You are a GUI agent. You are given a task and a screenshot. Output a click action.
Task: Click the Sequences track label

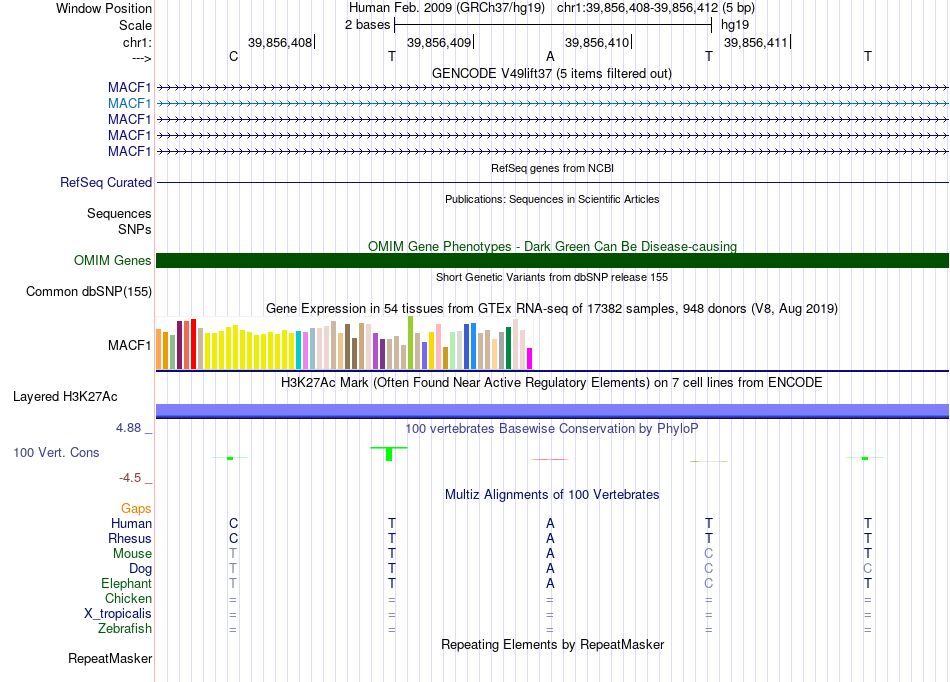[x=119, y=214]
